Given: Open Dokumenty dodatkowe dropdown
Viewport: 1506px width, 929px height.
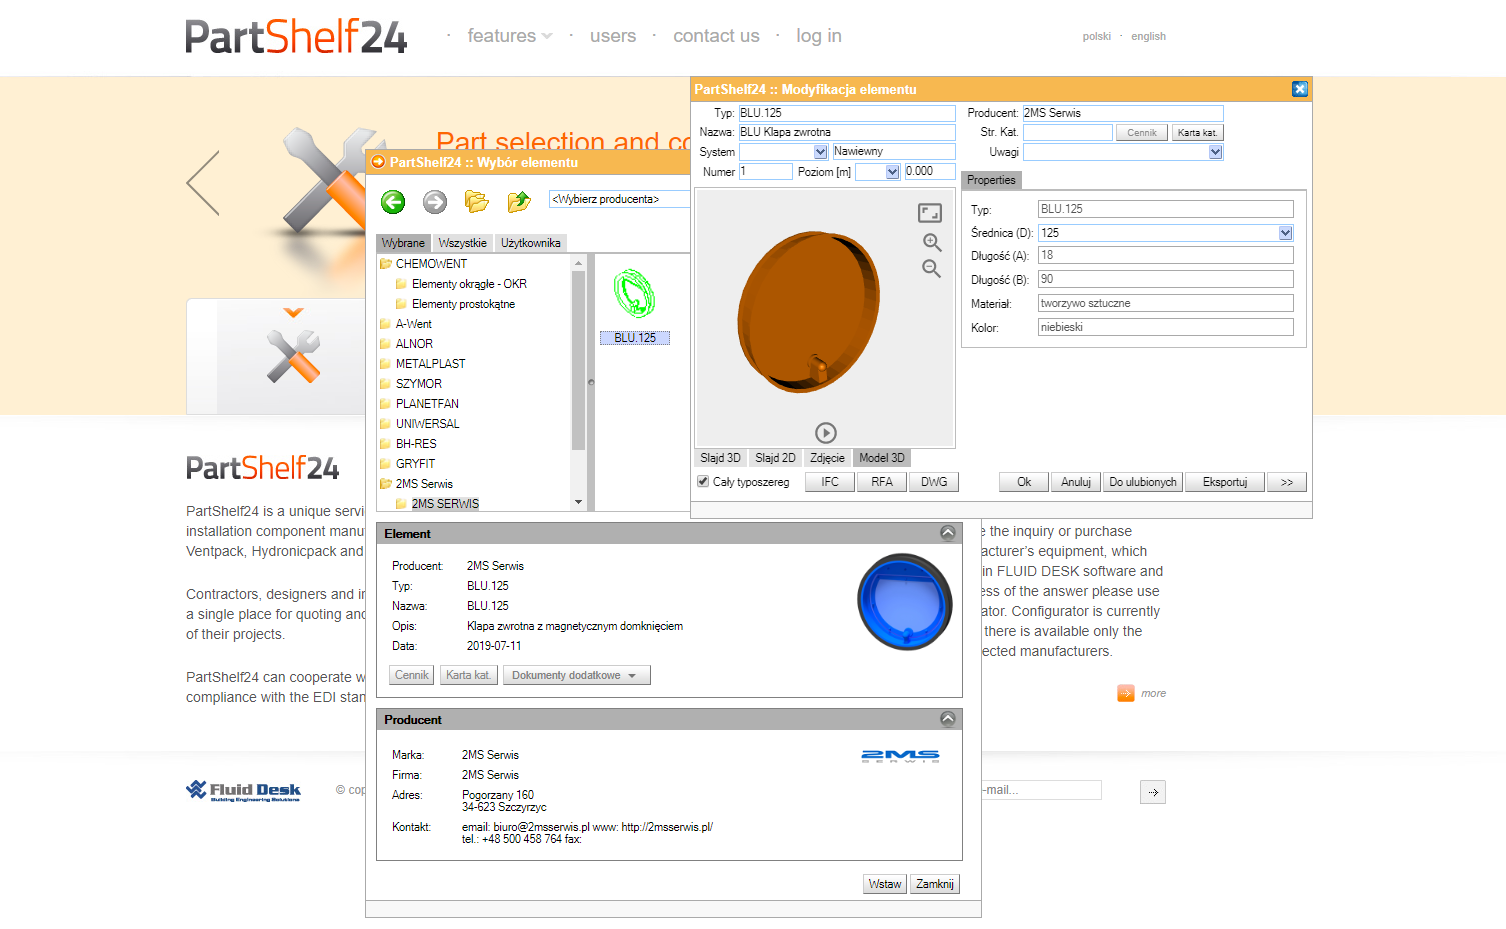Looking at the screenshot, I should [x=576, y=676].
